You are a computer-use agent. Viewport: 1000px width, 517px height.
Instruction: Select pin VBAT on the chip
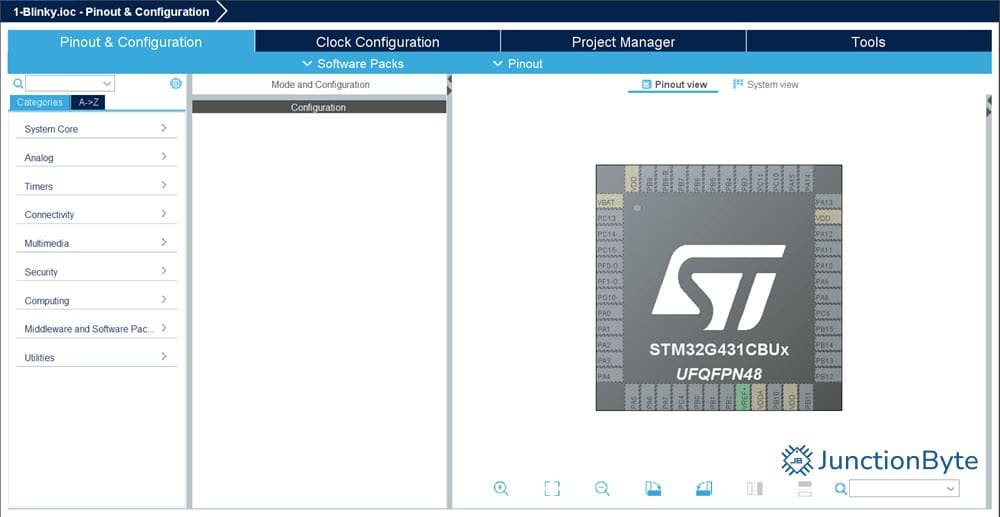coord(610,203)
